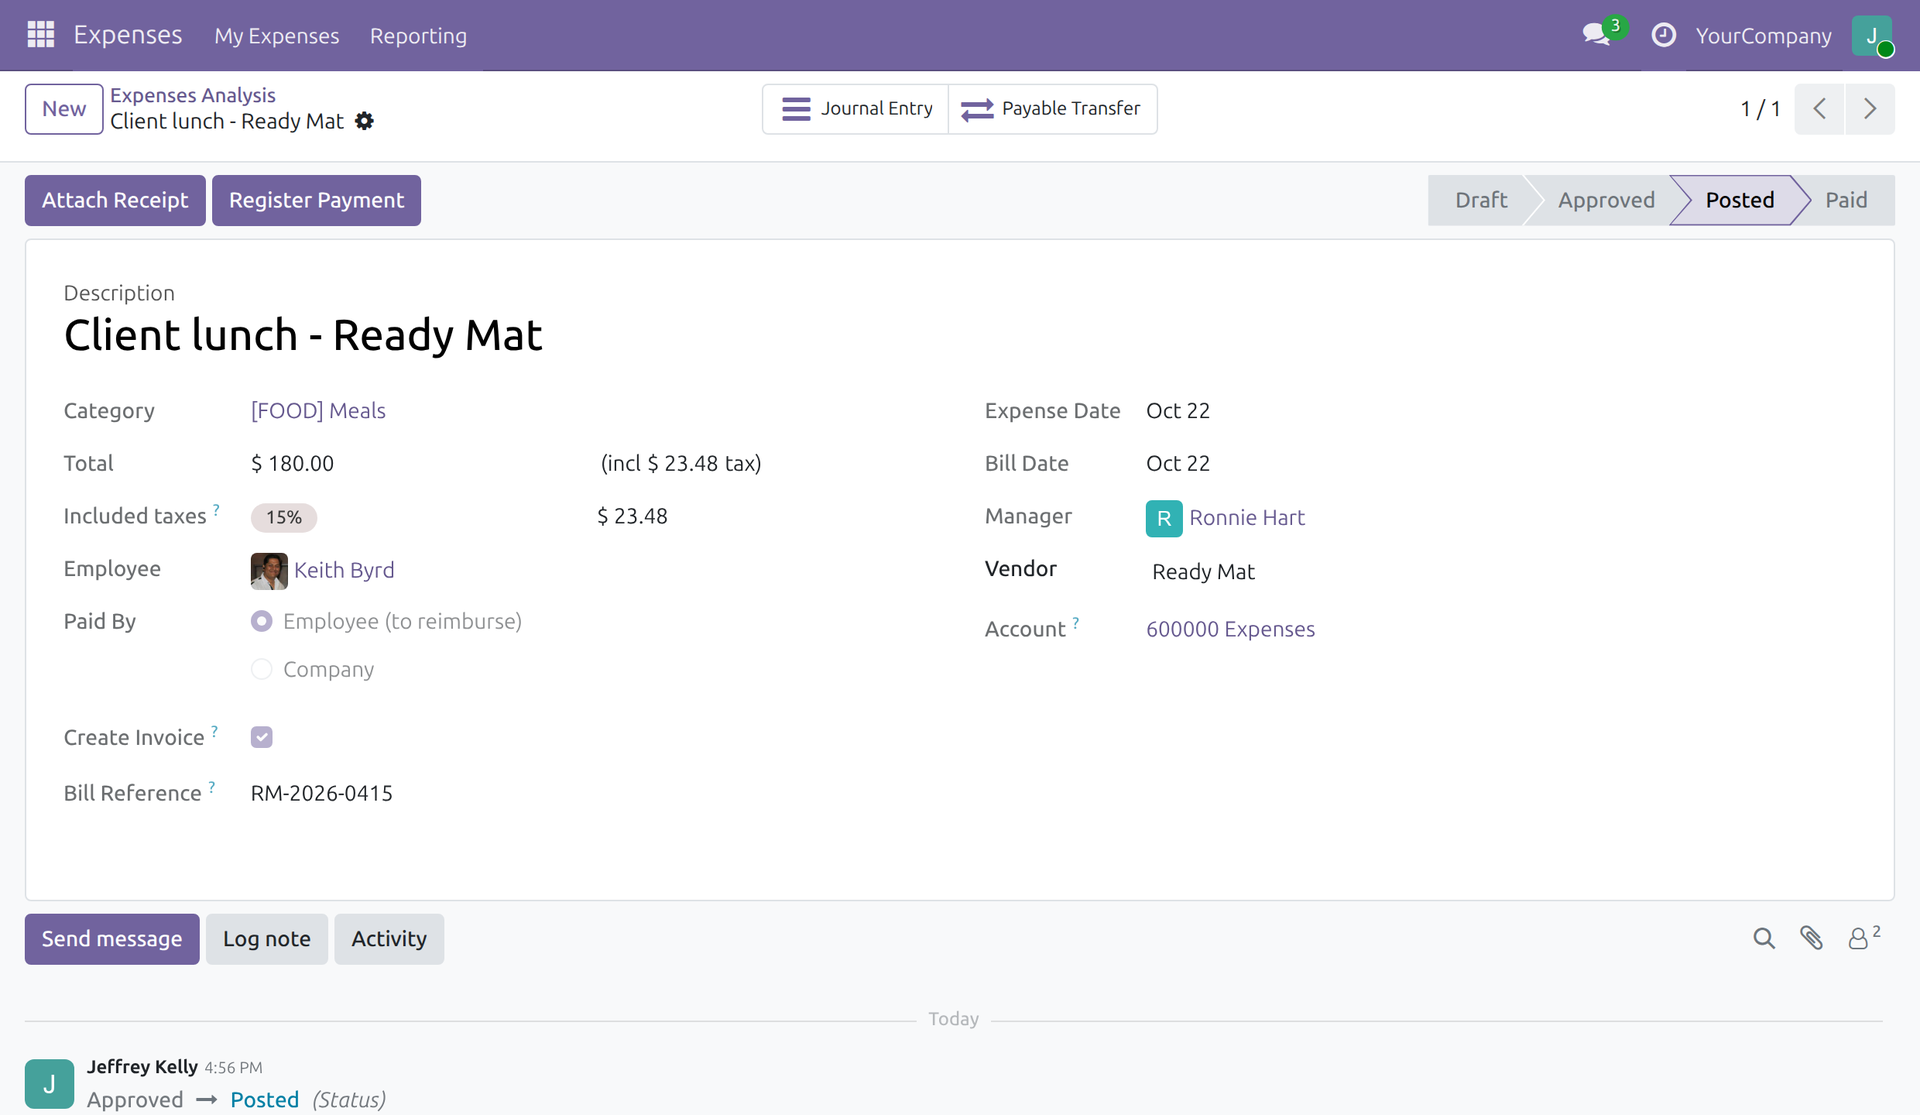
Task: Open Jeffrey Kelly's avatar in chatter
Action: click(x=49, y=1084)
